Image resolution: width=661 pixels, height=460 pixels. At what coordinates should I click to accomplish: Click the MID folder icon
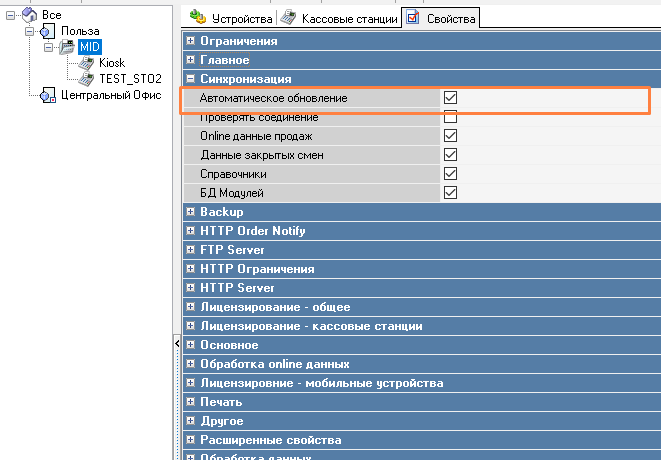pyautogui.click(x=67, y=47)
